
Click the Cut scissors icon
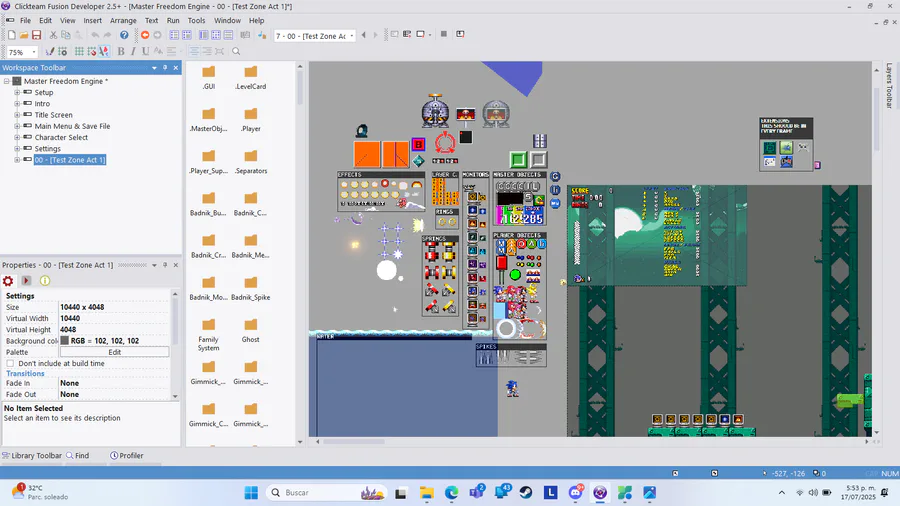(53, 36)
